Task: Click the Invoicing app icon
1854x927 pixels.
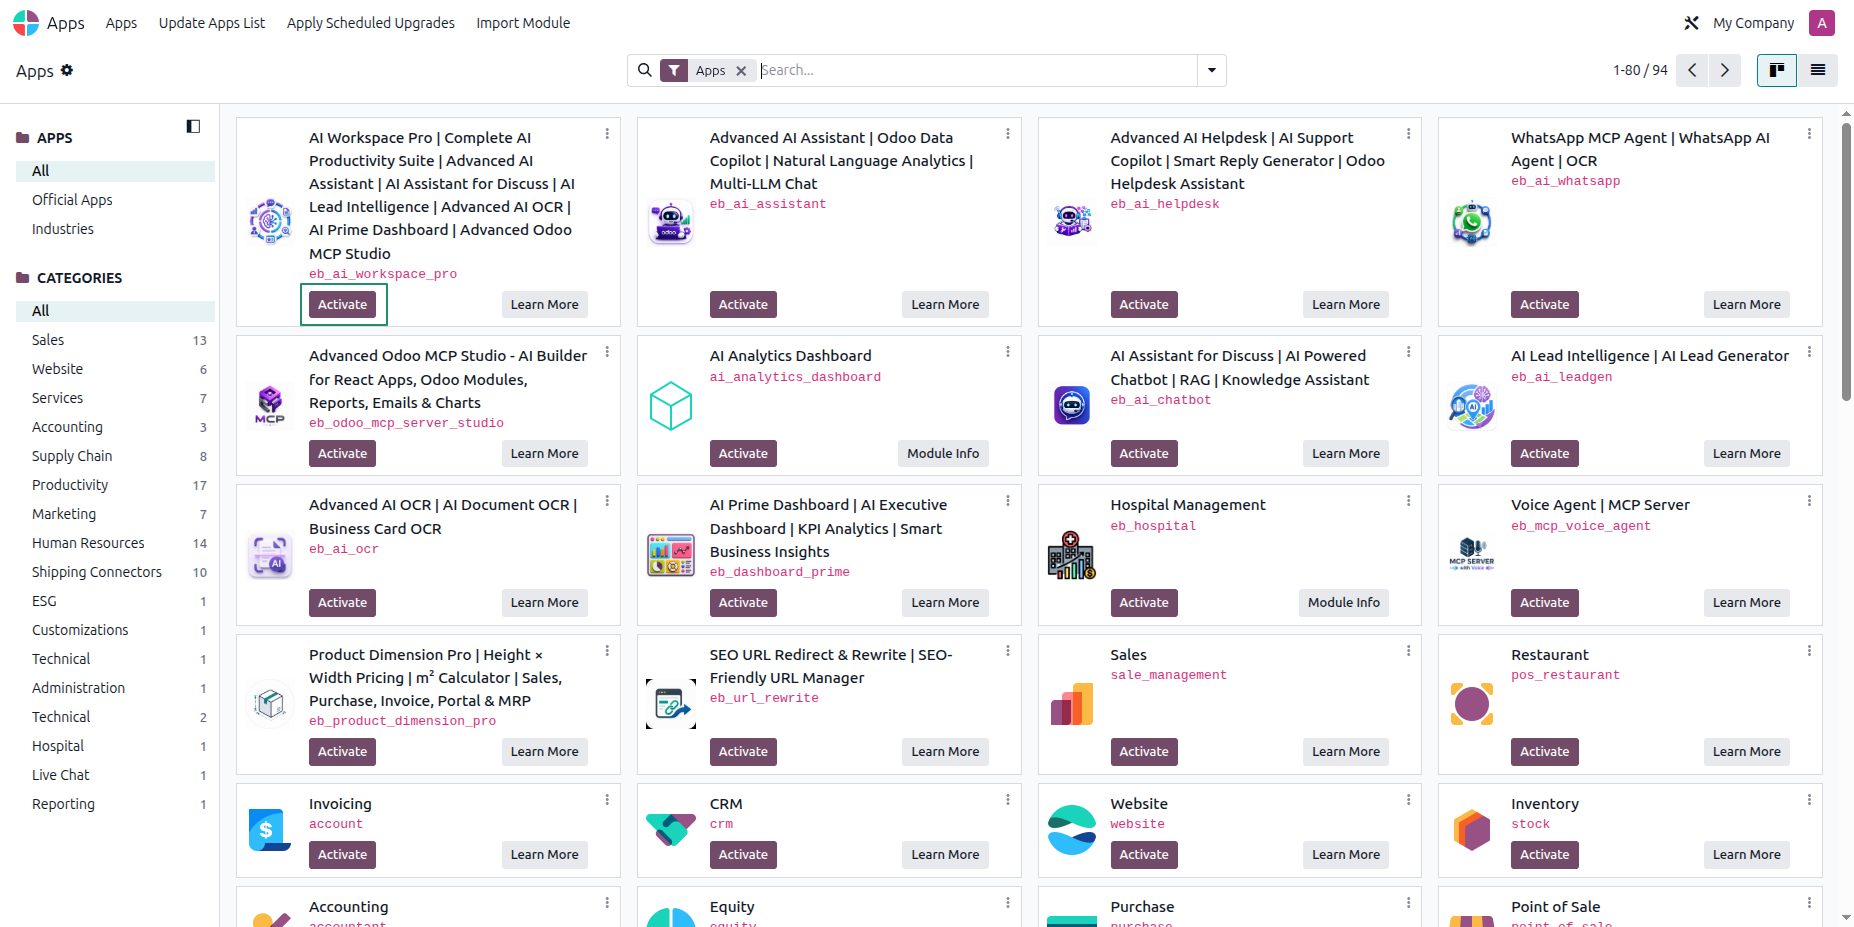Action: 270,830
